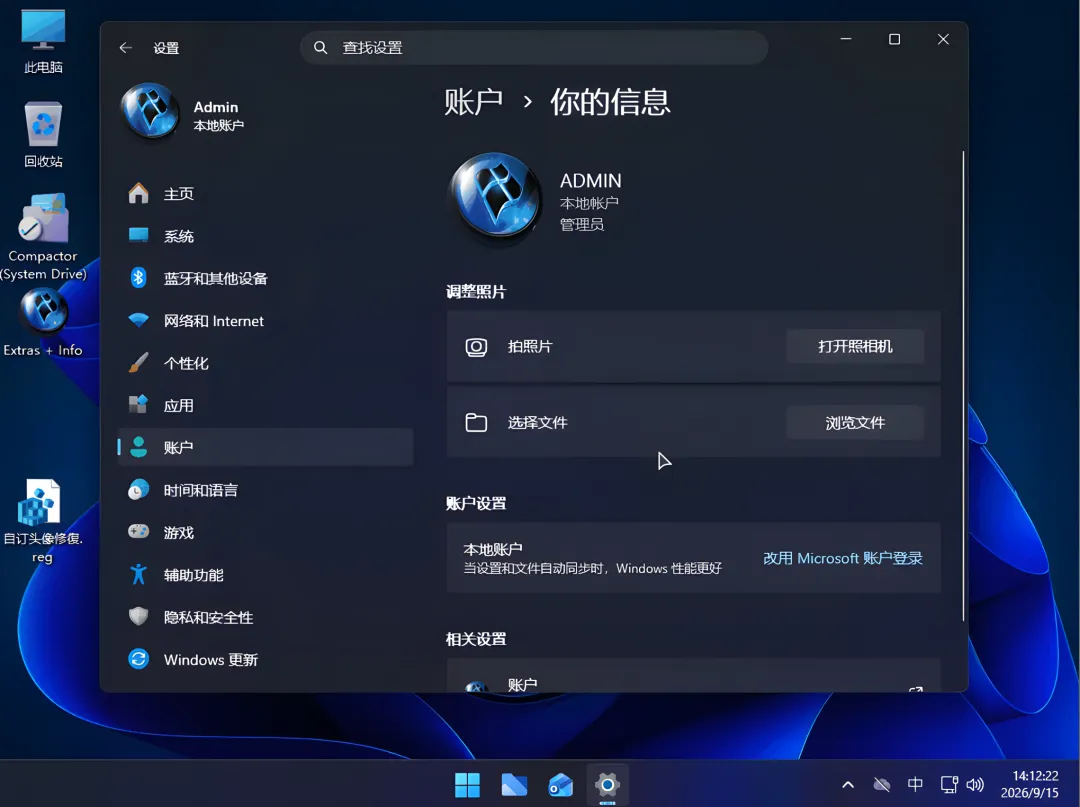Viewport: 1080px width, 807px height.
Task: Select the Extras + Info desktop icon
Action: pyautogui.click(x=43, y=323)
